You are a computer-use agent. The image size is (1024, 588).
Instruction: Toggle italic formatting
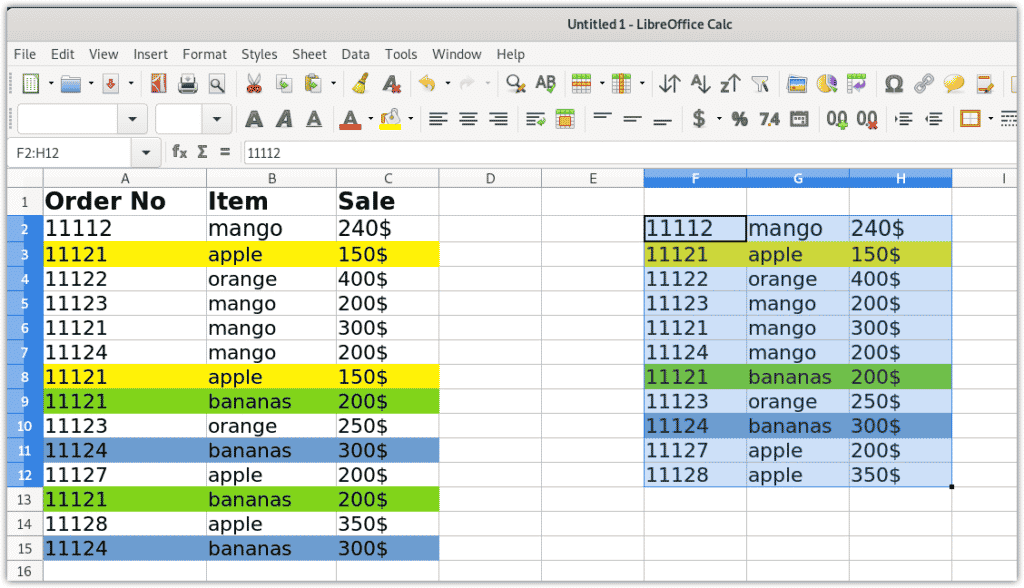(x=285, y=118)
